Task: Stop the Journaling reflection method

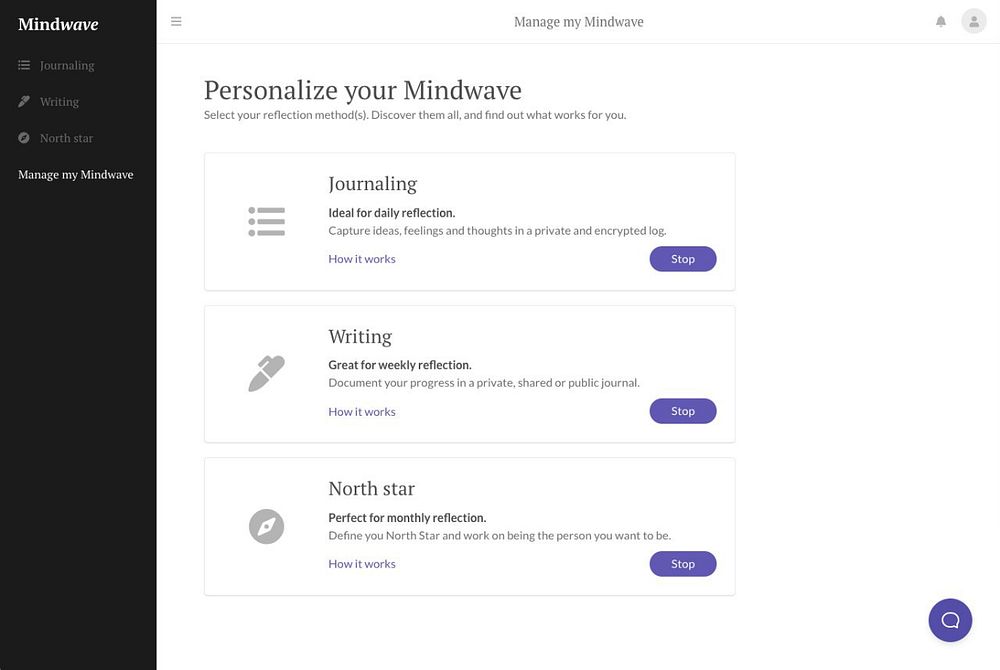Action: (x=682, y=259)
